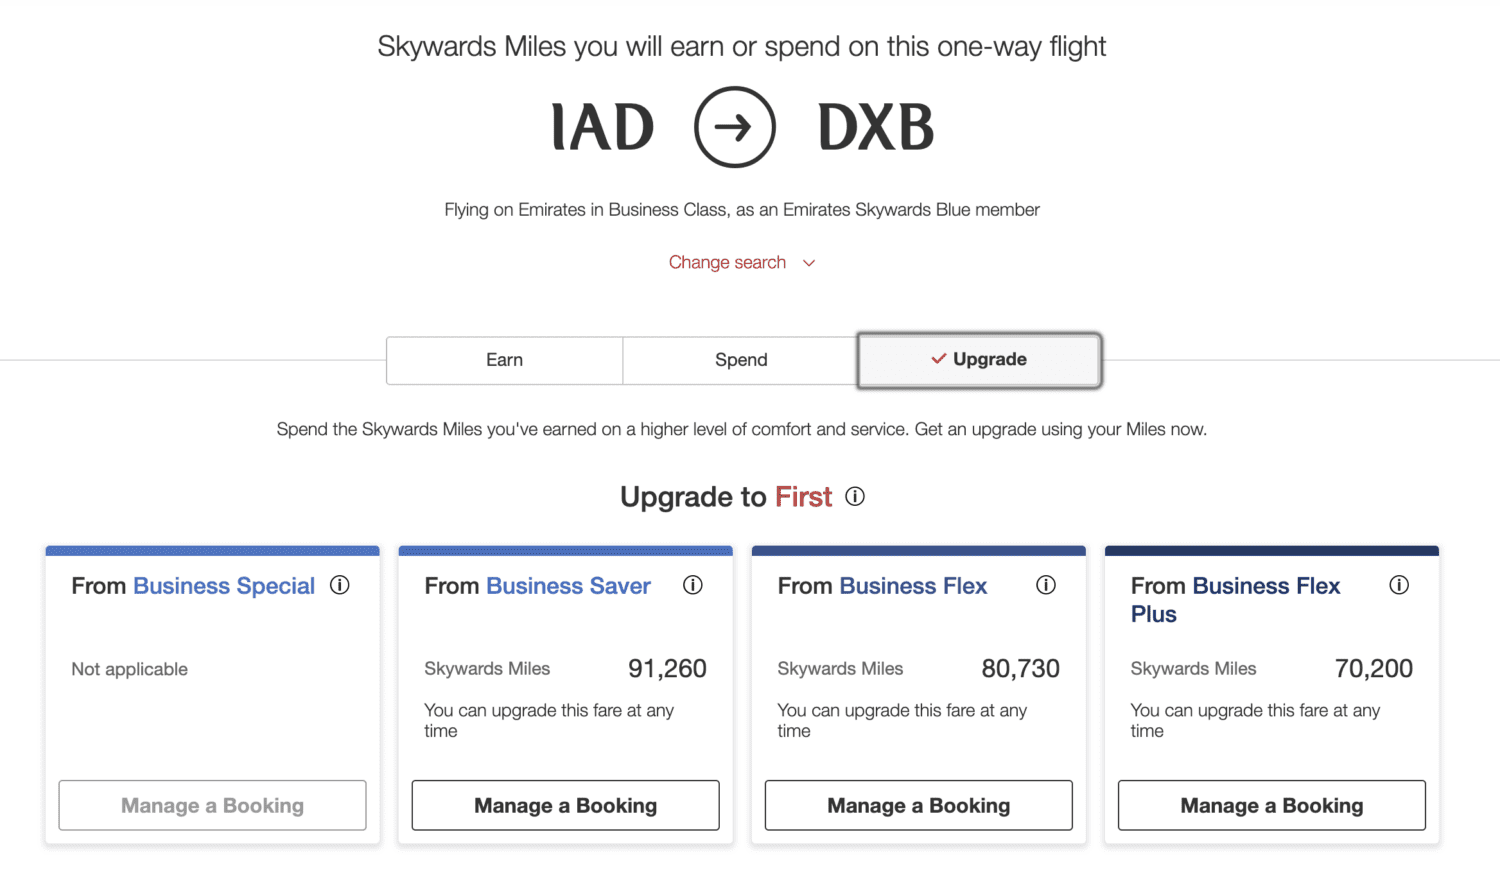
Task: Click Manage a Booking on Business Saver card
Action: click(565, 805)
